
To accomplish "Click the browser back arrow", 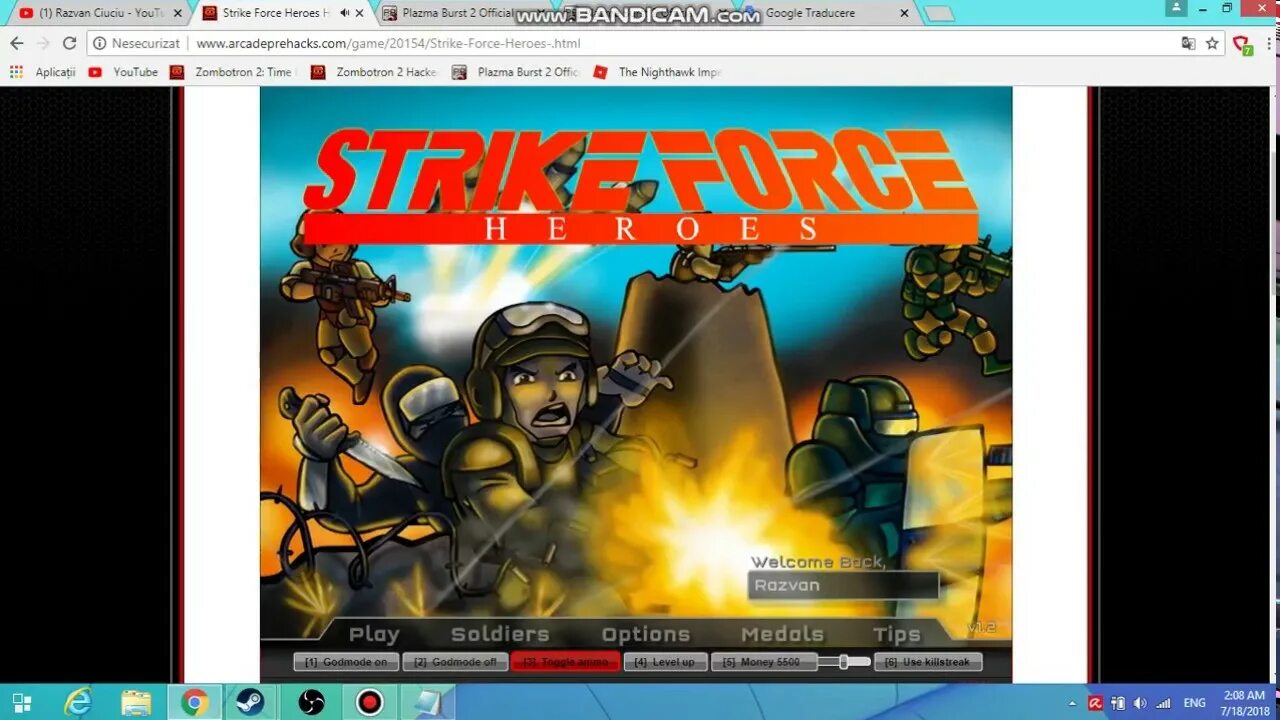I will pos(16,43).
